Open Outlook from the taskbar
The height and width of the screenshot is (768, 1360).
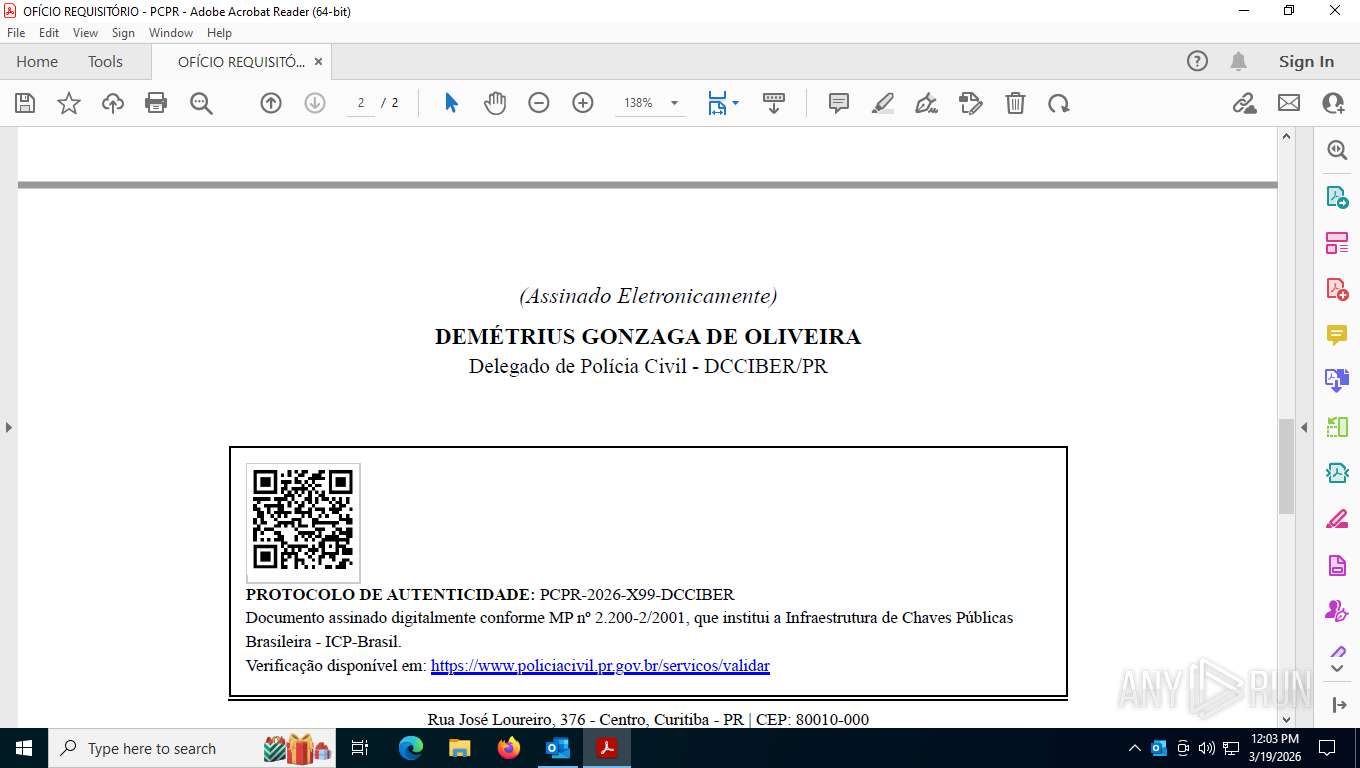tap(557, 748)
